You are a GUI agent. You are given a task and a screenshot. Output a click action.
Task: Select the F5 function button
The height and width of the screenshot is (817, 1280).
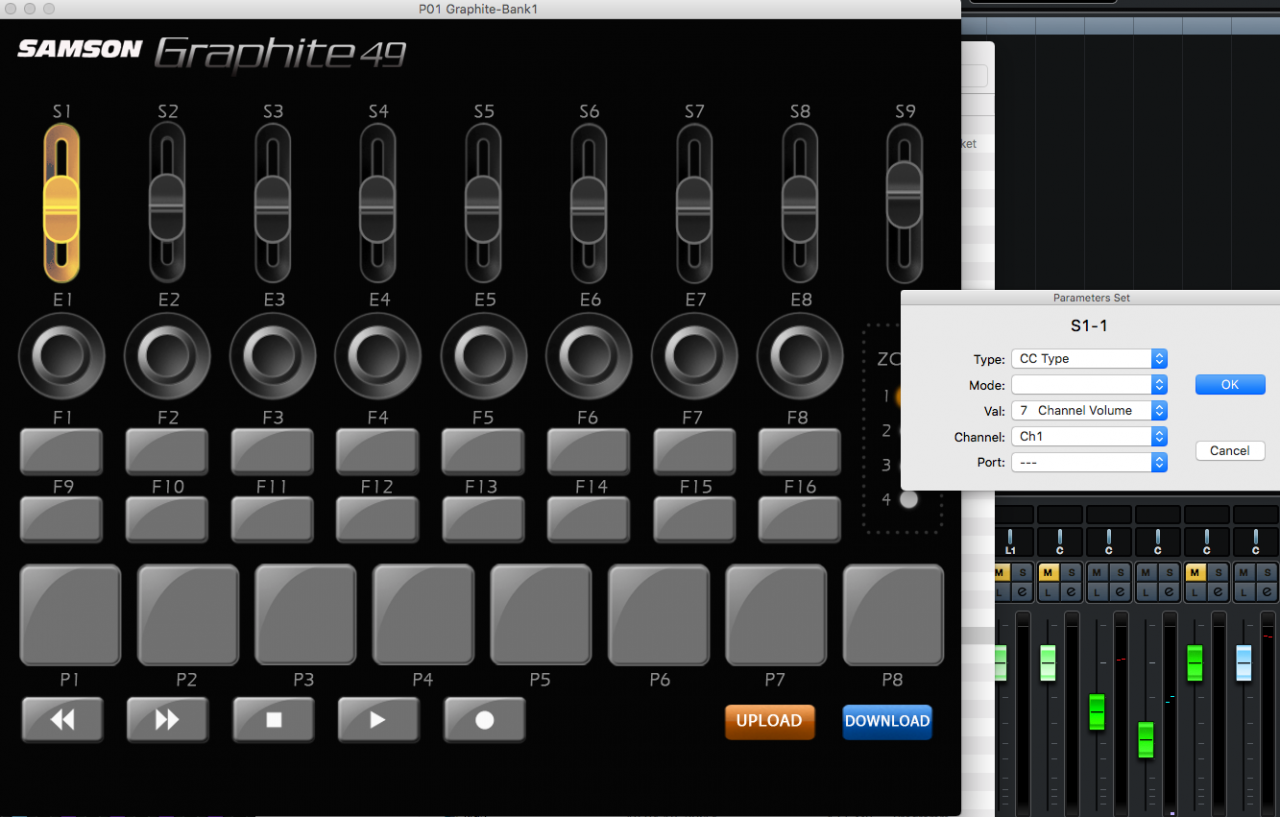pyautogui.click(x=484, y=451)
